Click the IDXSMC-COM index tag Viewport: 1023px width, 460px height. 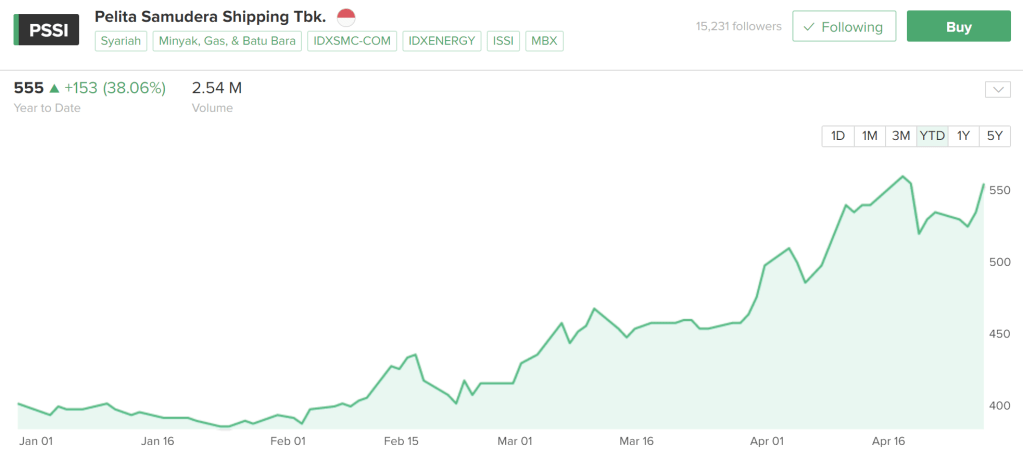point(352,41)
